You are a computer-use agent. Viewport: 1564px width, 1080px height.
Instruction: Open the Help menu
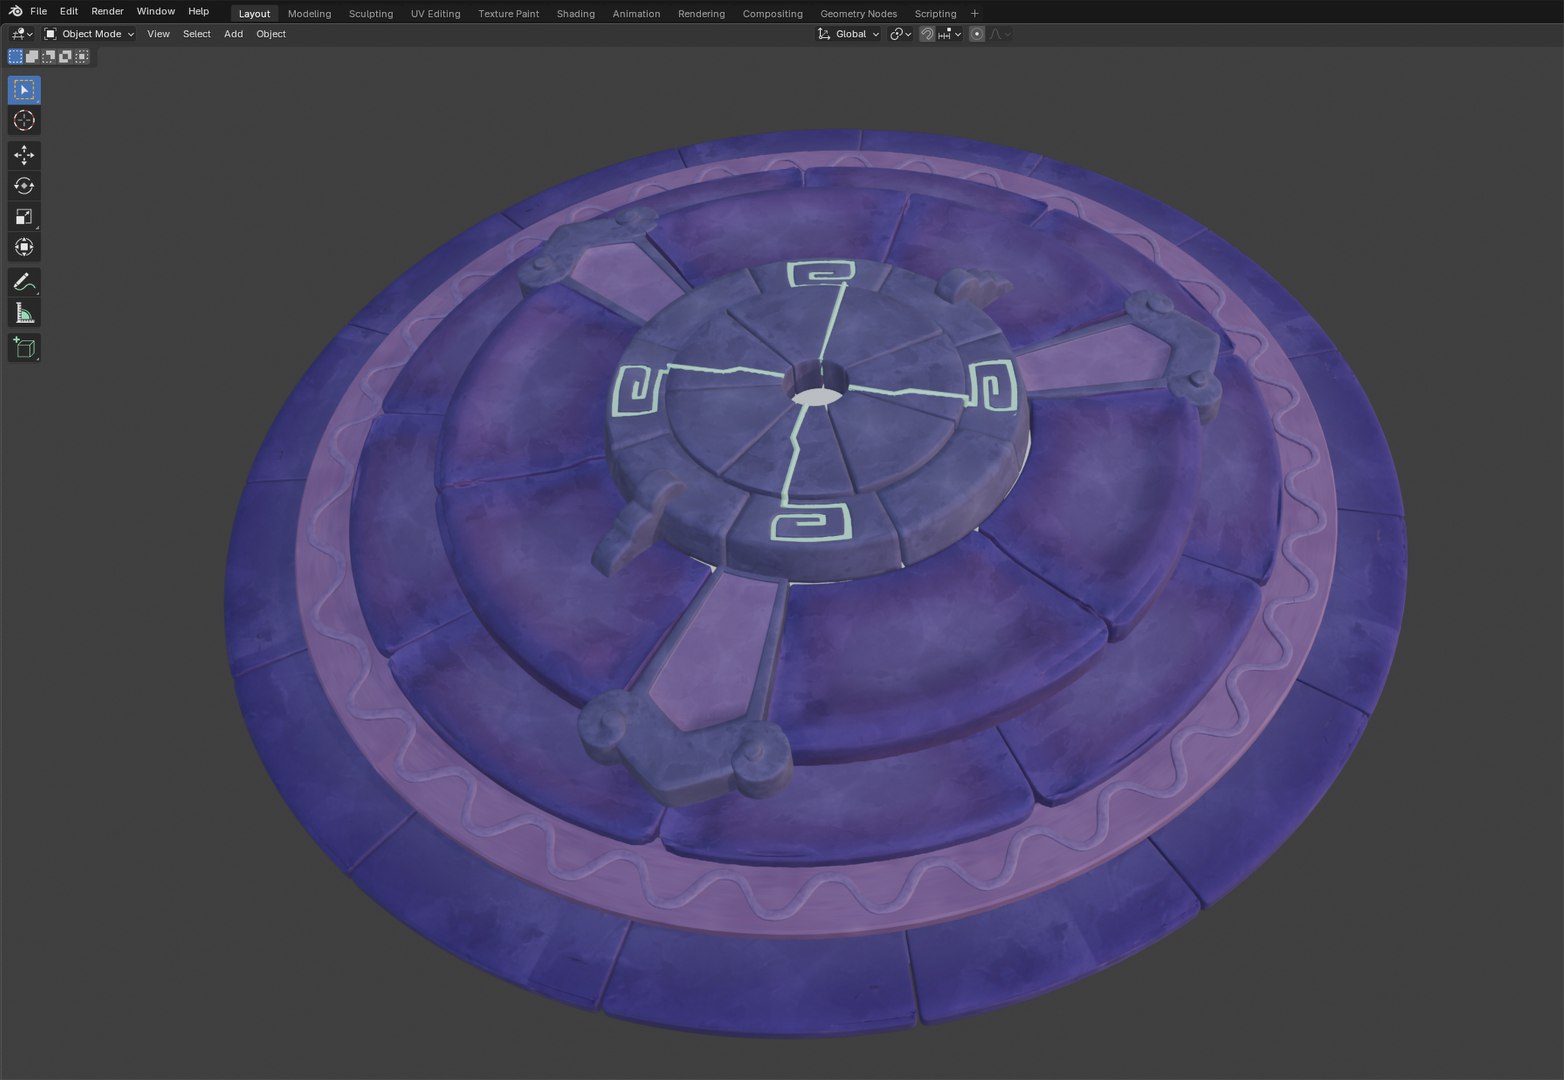tap(199, 11)
